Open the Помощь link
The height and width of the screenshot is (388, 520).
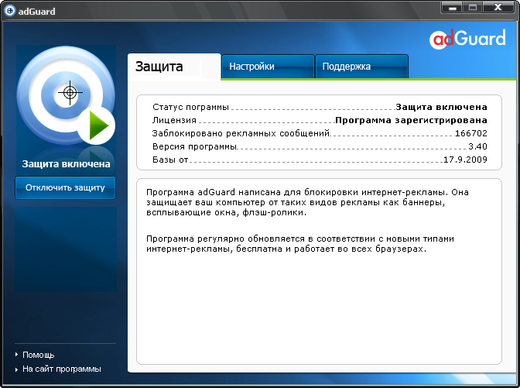(x=38, y=355)
